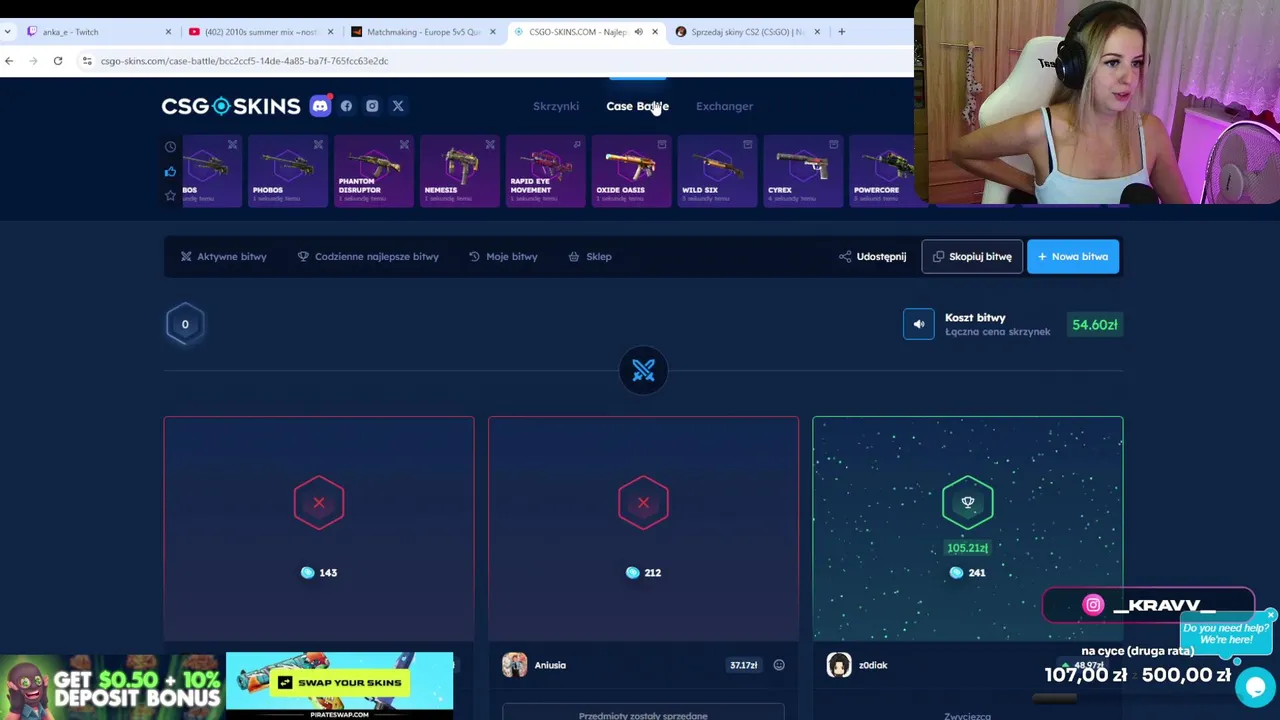Click the z0diak player avatar
The height and width of the screenshot is (720, 1280).
tap(839, 665)
